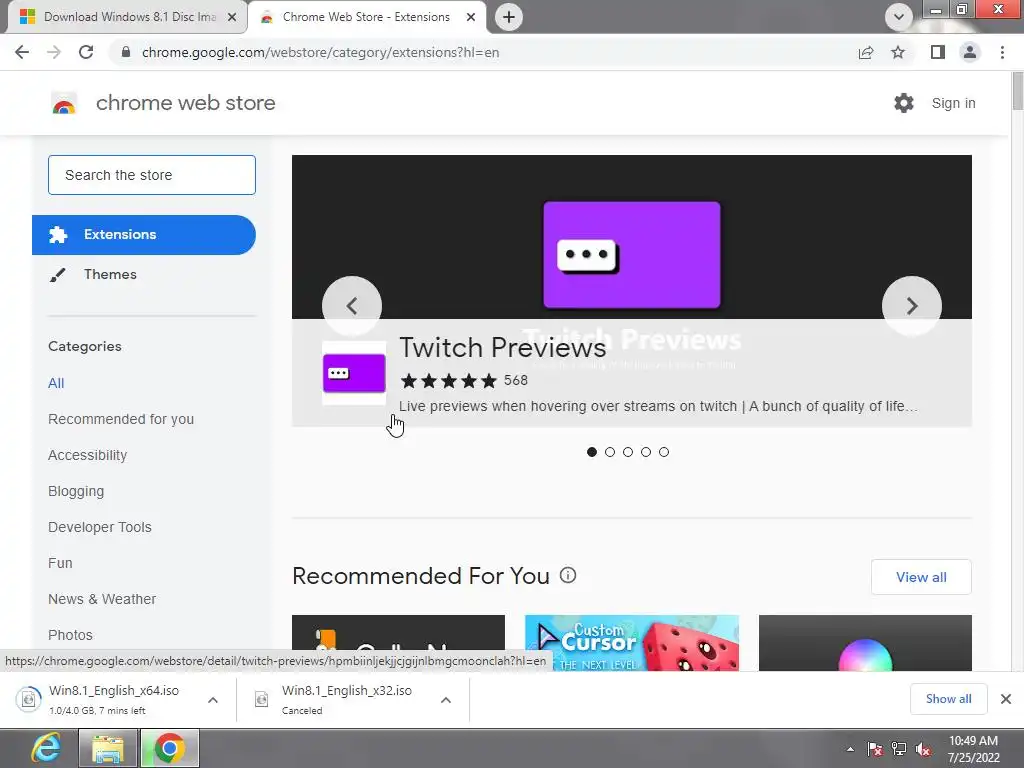Select fifth carousel dot

coord(664,452)
